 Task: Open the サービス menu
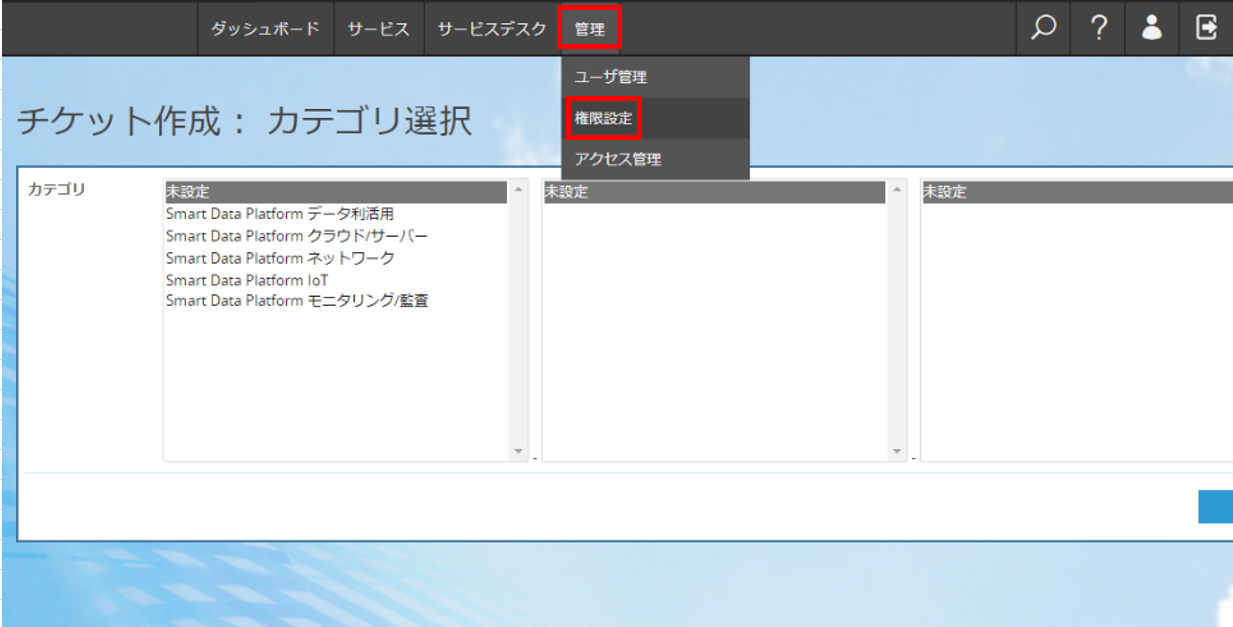pyautogui.click(x=379, y=29)
